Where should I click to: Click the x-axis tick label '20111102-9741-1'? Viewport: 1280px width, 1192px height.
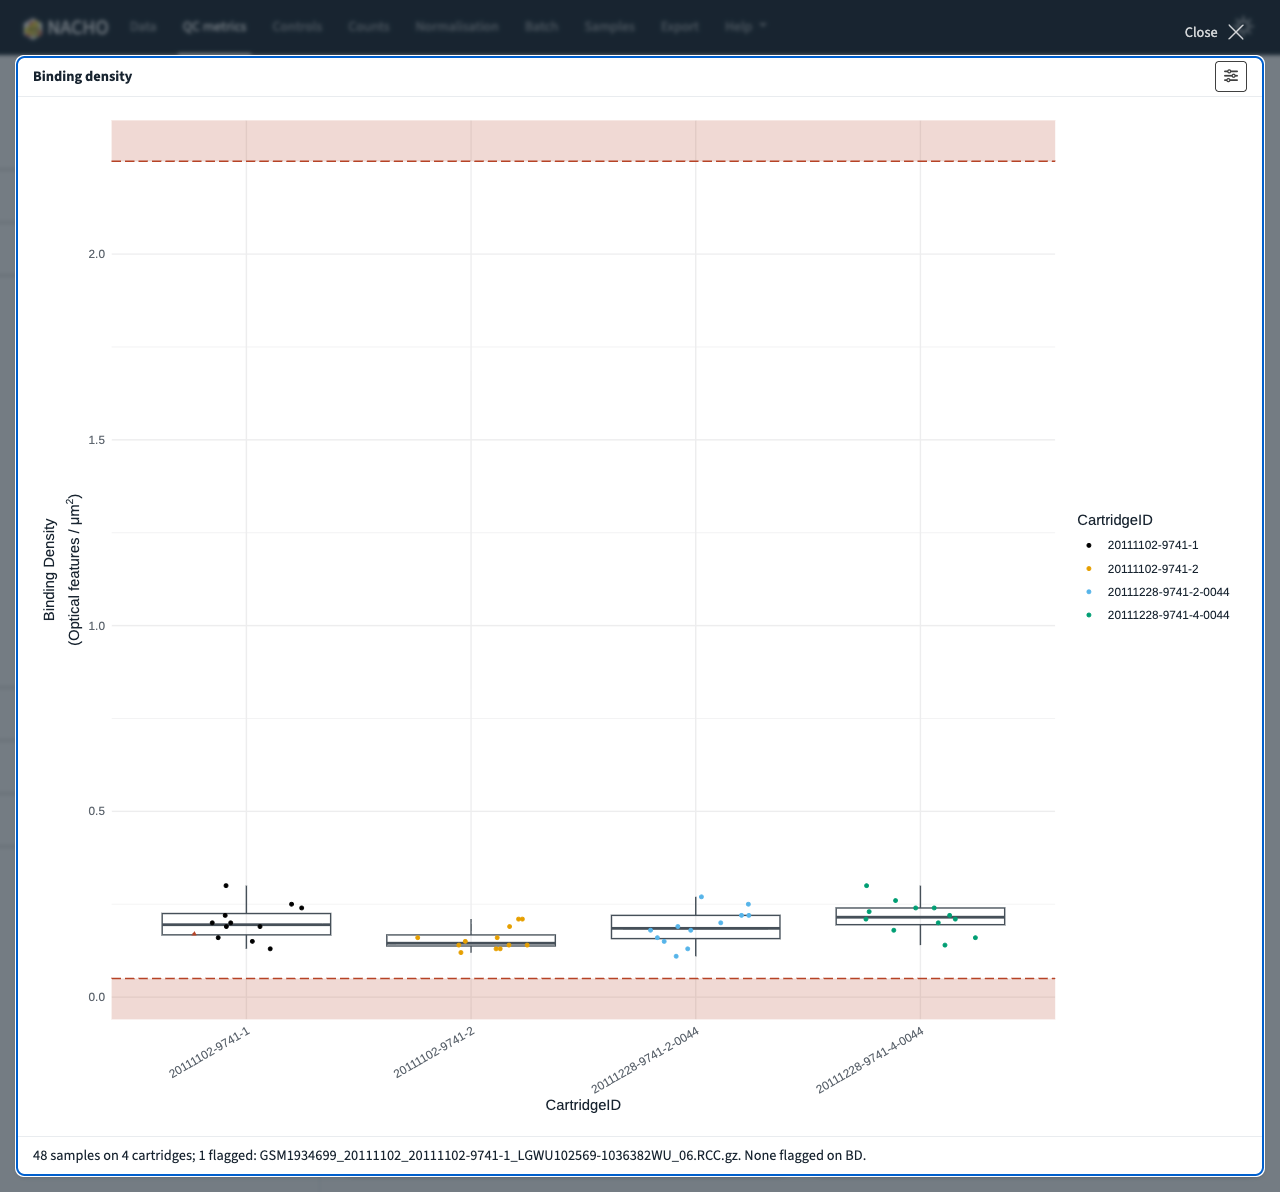pos(209,1053)
